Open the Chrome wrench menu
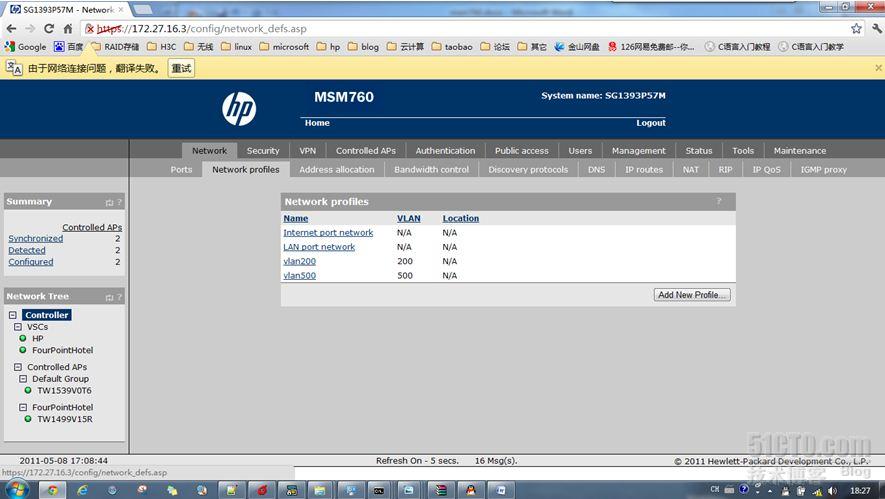The width and height of the screenshot is (885, 499). [877, 29]
